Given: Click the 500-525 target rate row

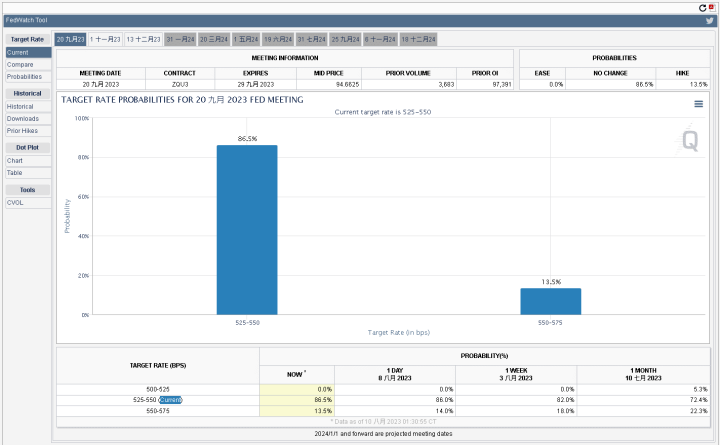Looking at the screenshot, I should (383, 389).
